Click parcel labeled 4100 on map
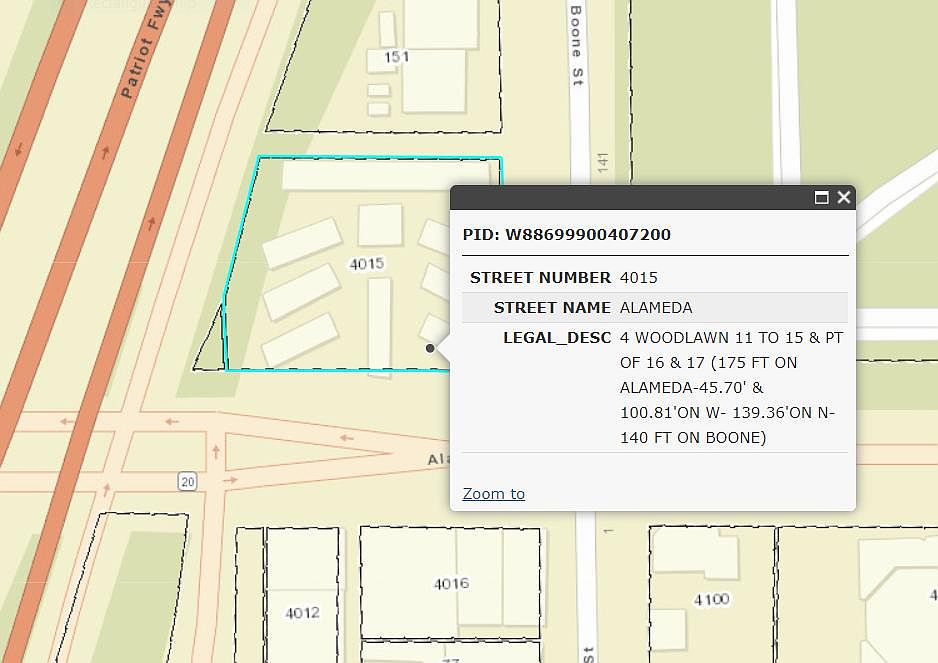The image size is (938, 663). (x=711, y=599)
